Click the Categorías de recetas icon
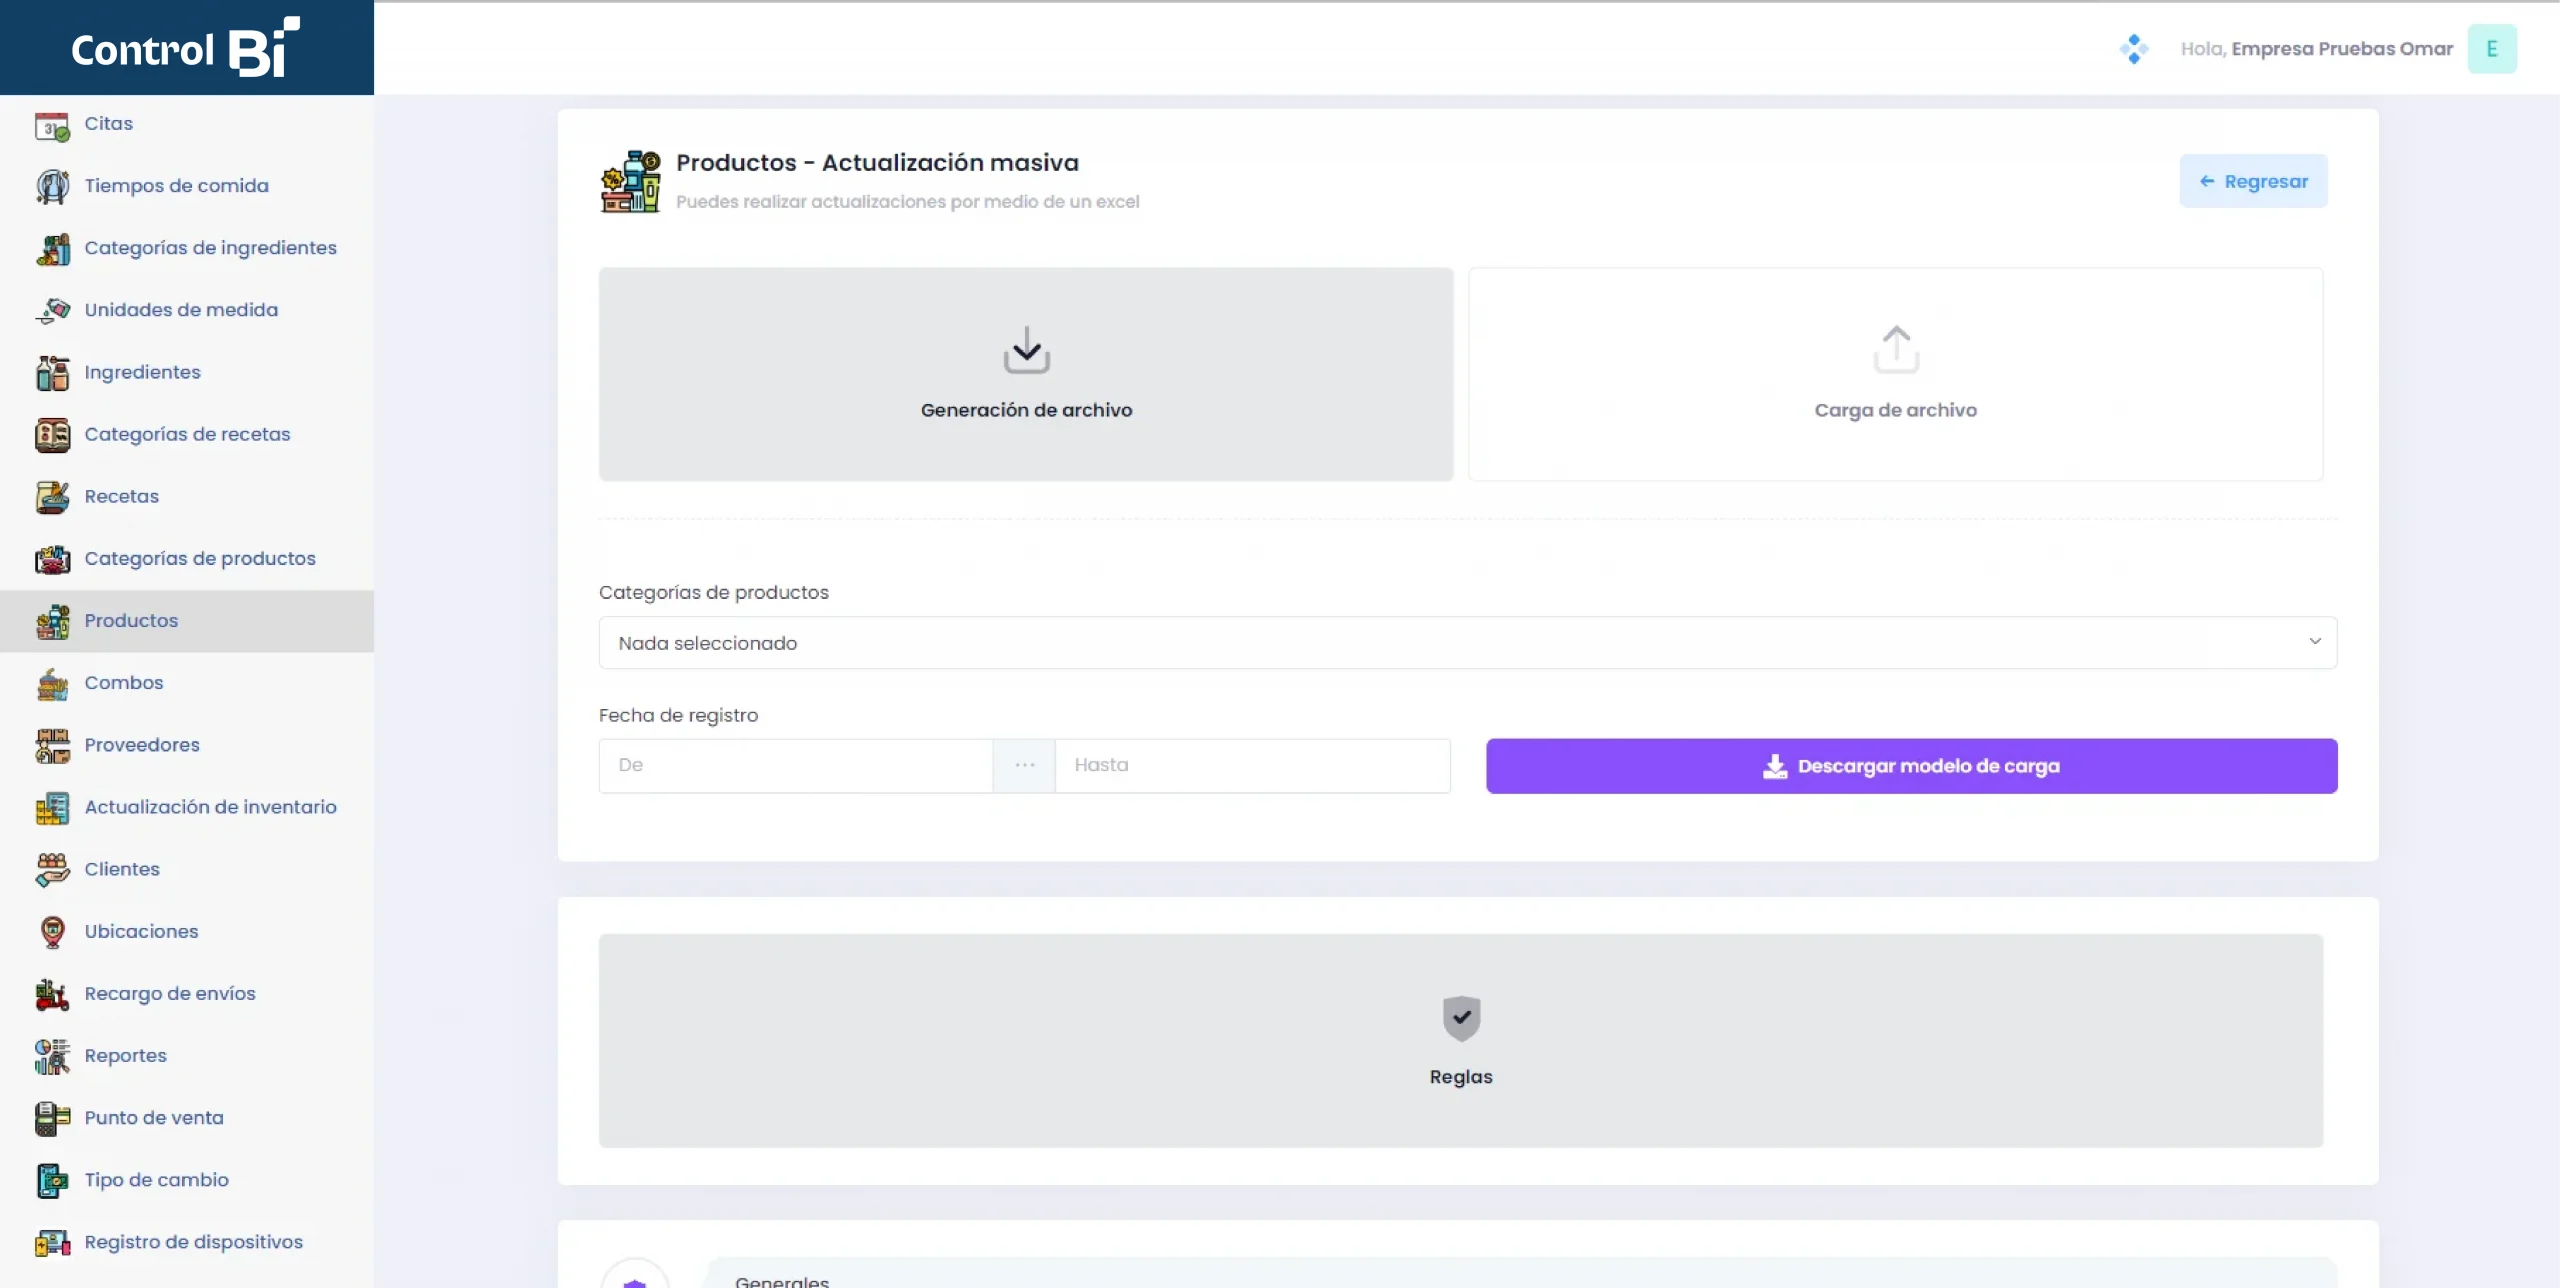 click(52, 435)
